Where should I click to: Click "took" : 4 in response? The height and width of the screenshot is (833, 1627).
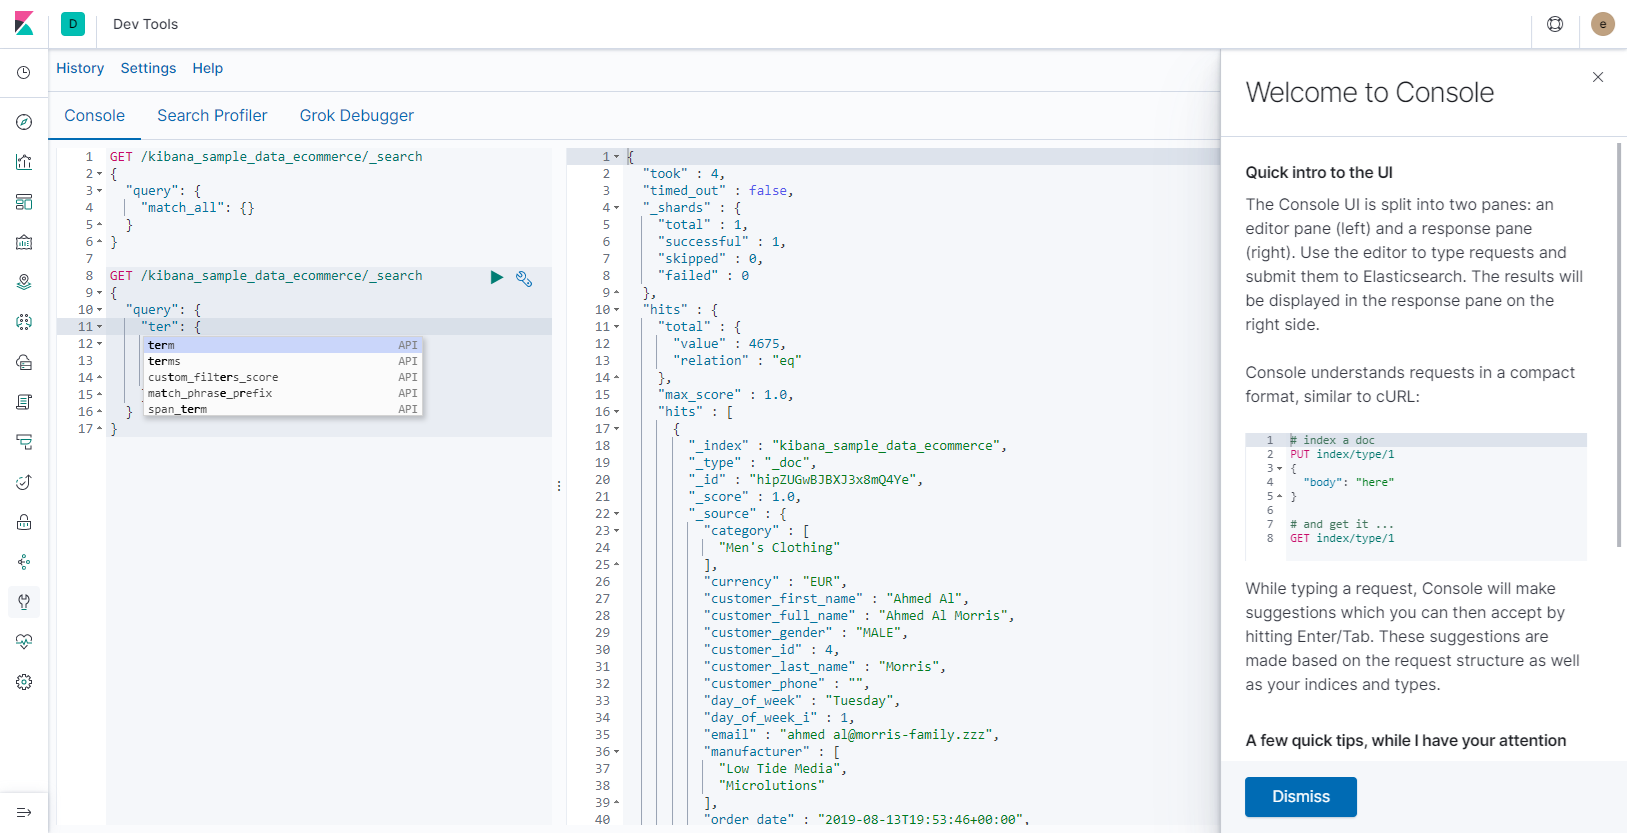684,174
